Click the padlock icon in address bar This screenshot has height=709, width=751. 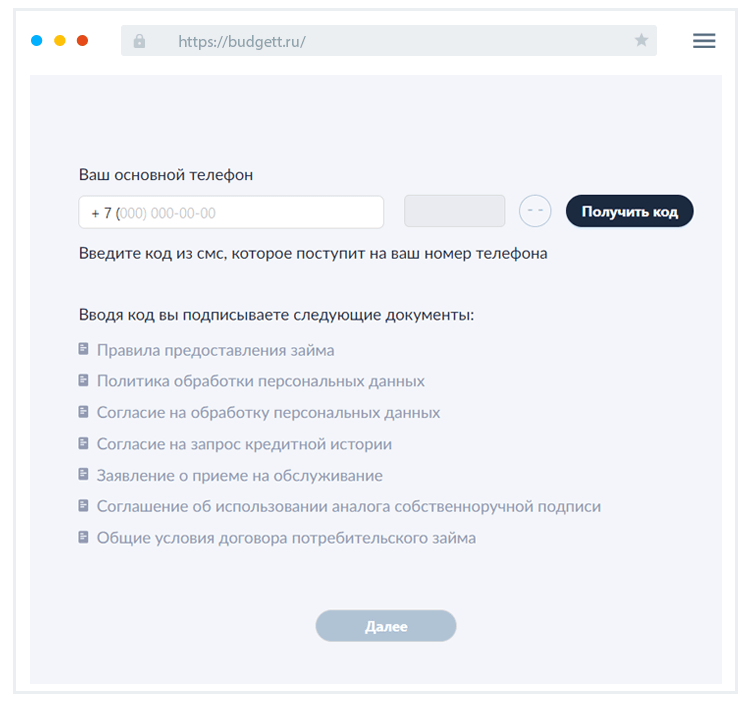(139, 41)
